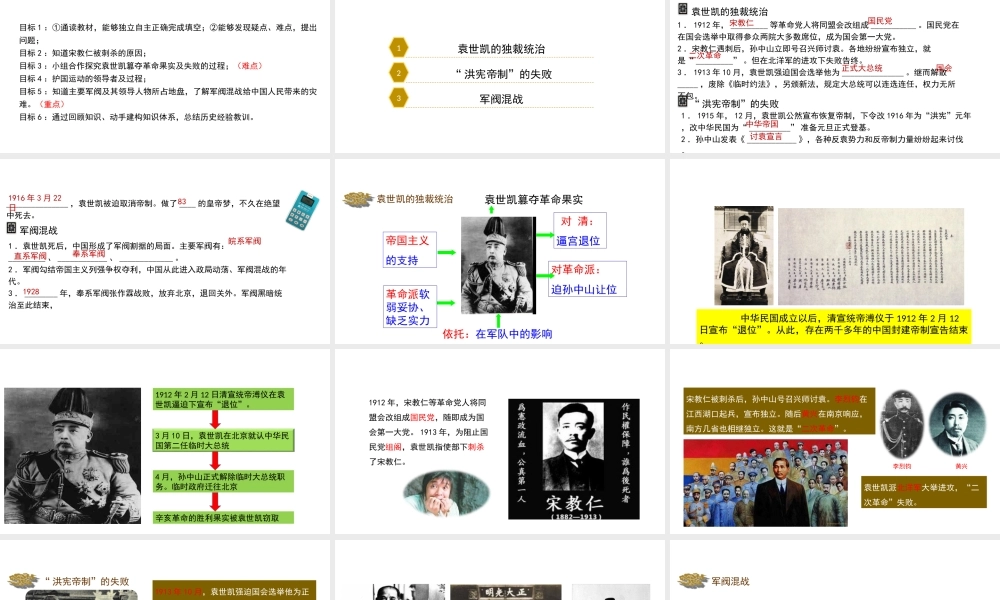Click red date 1916年3月22日
The image size is (1000, 600).
(35, 202)
